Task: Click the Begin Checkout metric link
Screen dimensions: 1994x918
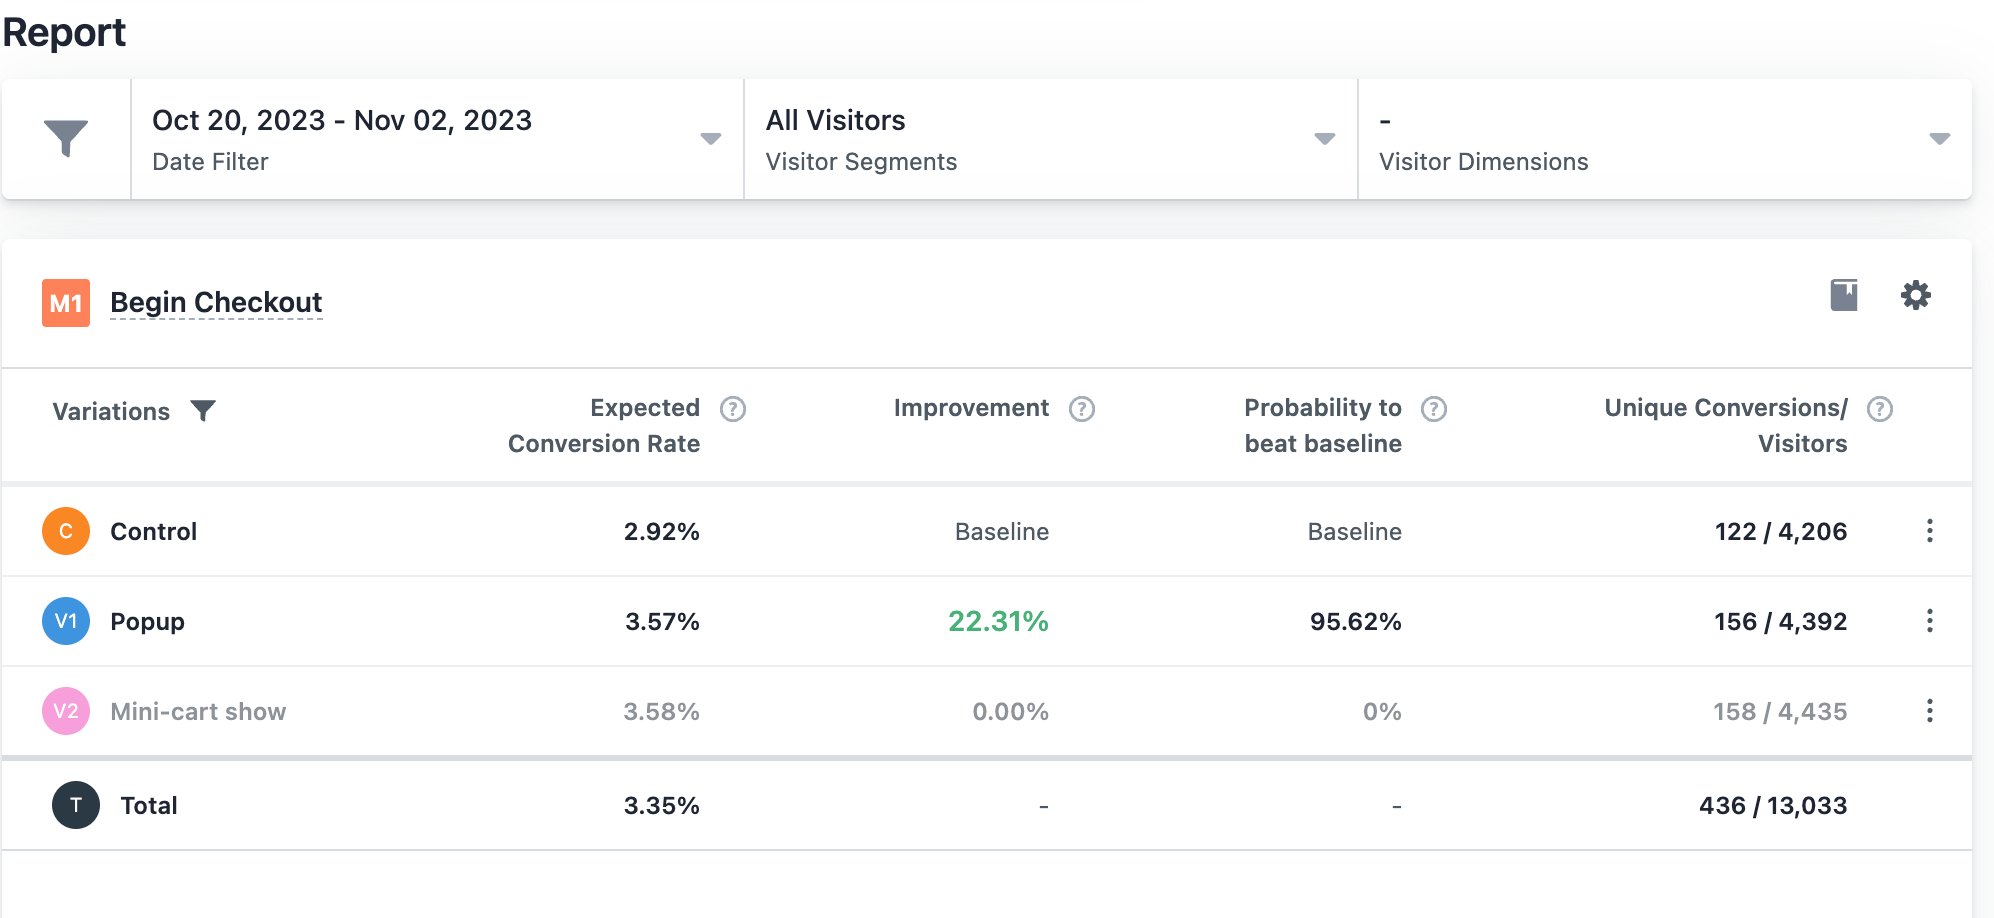Action: tap(216, 302)
